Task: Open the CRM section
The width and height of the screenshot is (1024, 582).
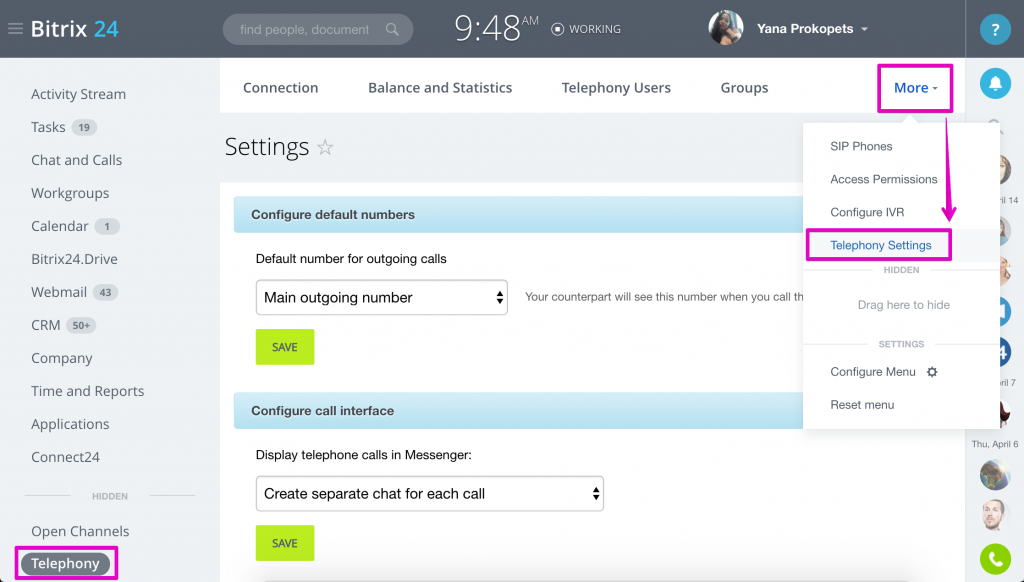Action: pyautogui.click(x=46, y=325)
